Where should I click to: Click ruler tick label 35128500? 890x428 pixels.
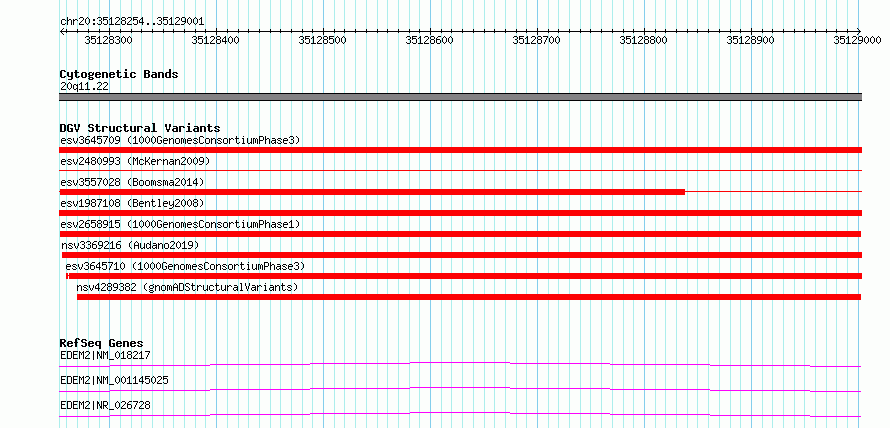[x=322, y=40]
